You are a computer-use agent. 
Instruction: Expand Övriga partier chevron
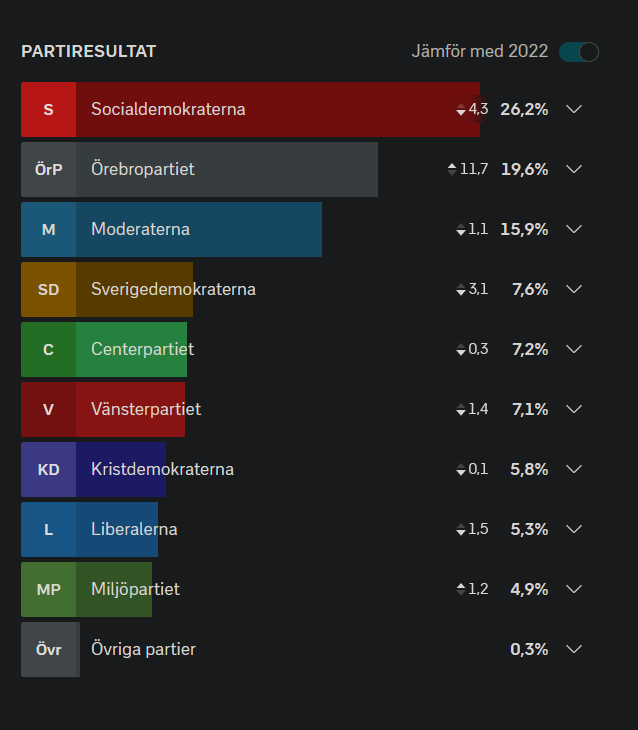pyautogui.click(x=574, y=649)
